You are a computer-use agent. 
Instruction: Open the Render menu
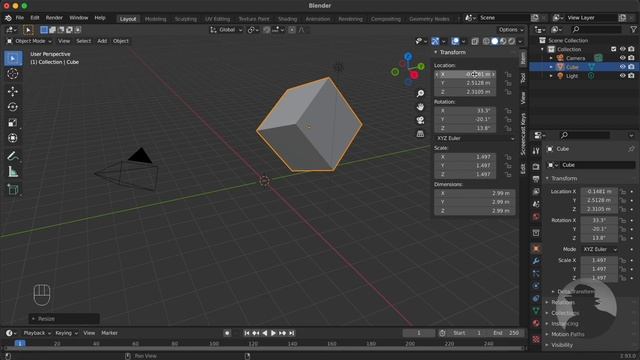(x=54, y=18)
